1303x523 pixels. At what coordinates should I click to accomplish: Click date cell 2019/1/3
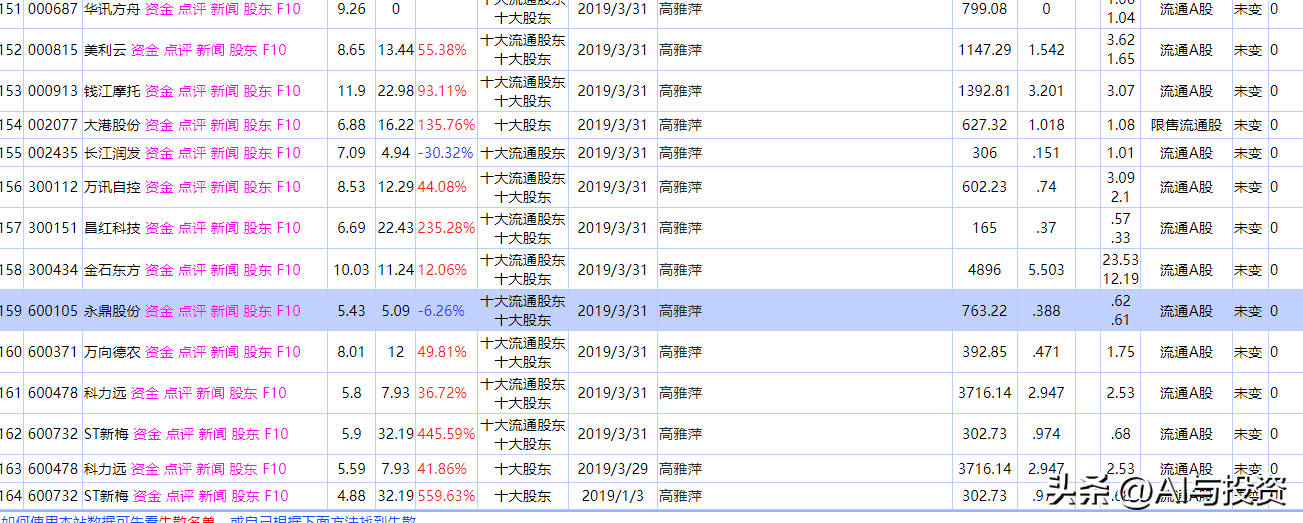[613, 496]
